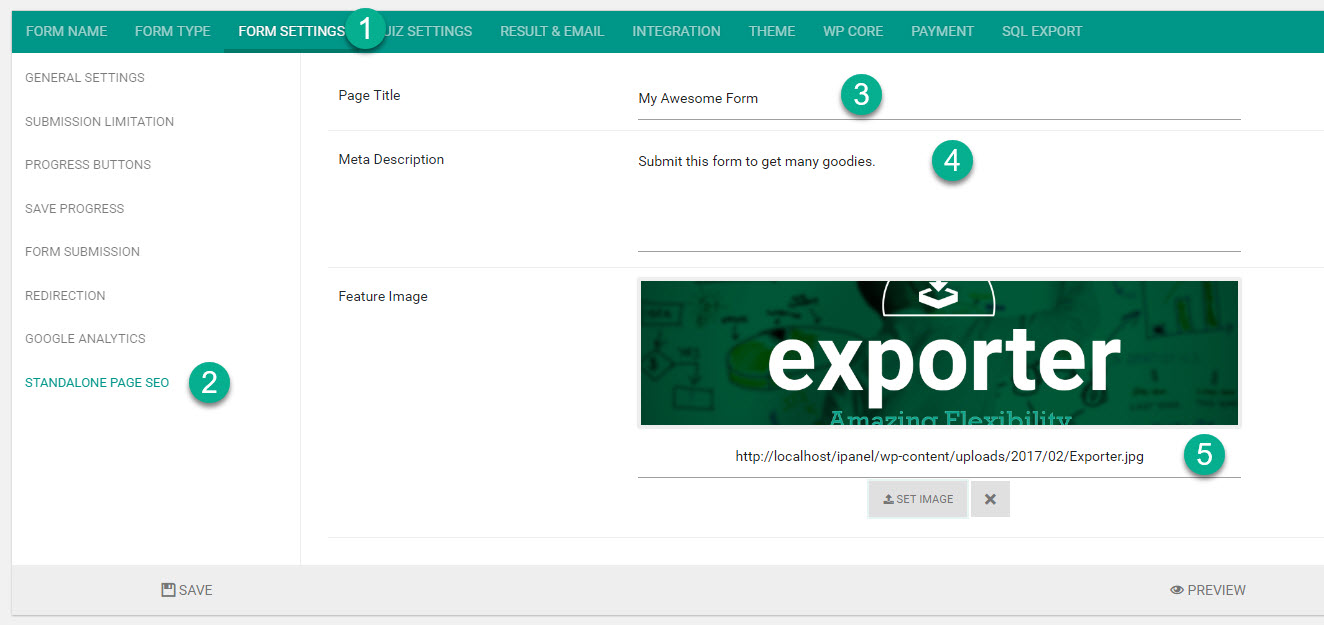Go to Save Progress settings
Screen dimensions: 1324x625
(x=74, y=209)
